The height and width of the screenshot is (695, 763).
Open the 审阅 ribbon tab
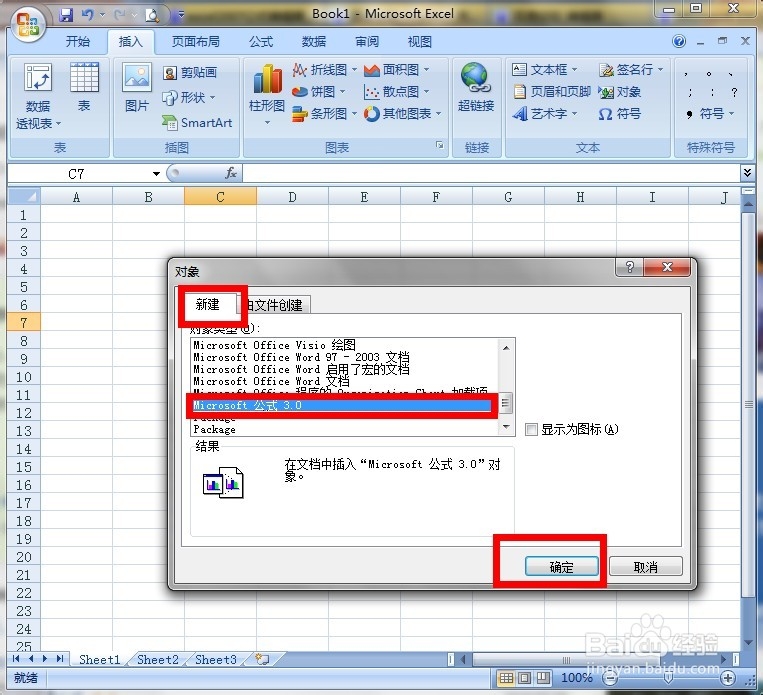click(x=366, y=42)
